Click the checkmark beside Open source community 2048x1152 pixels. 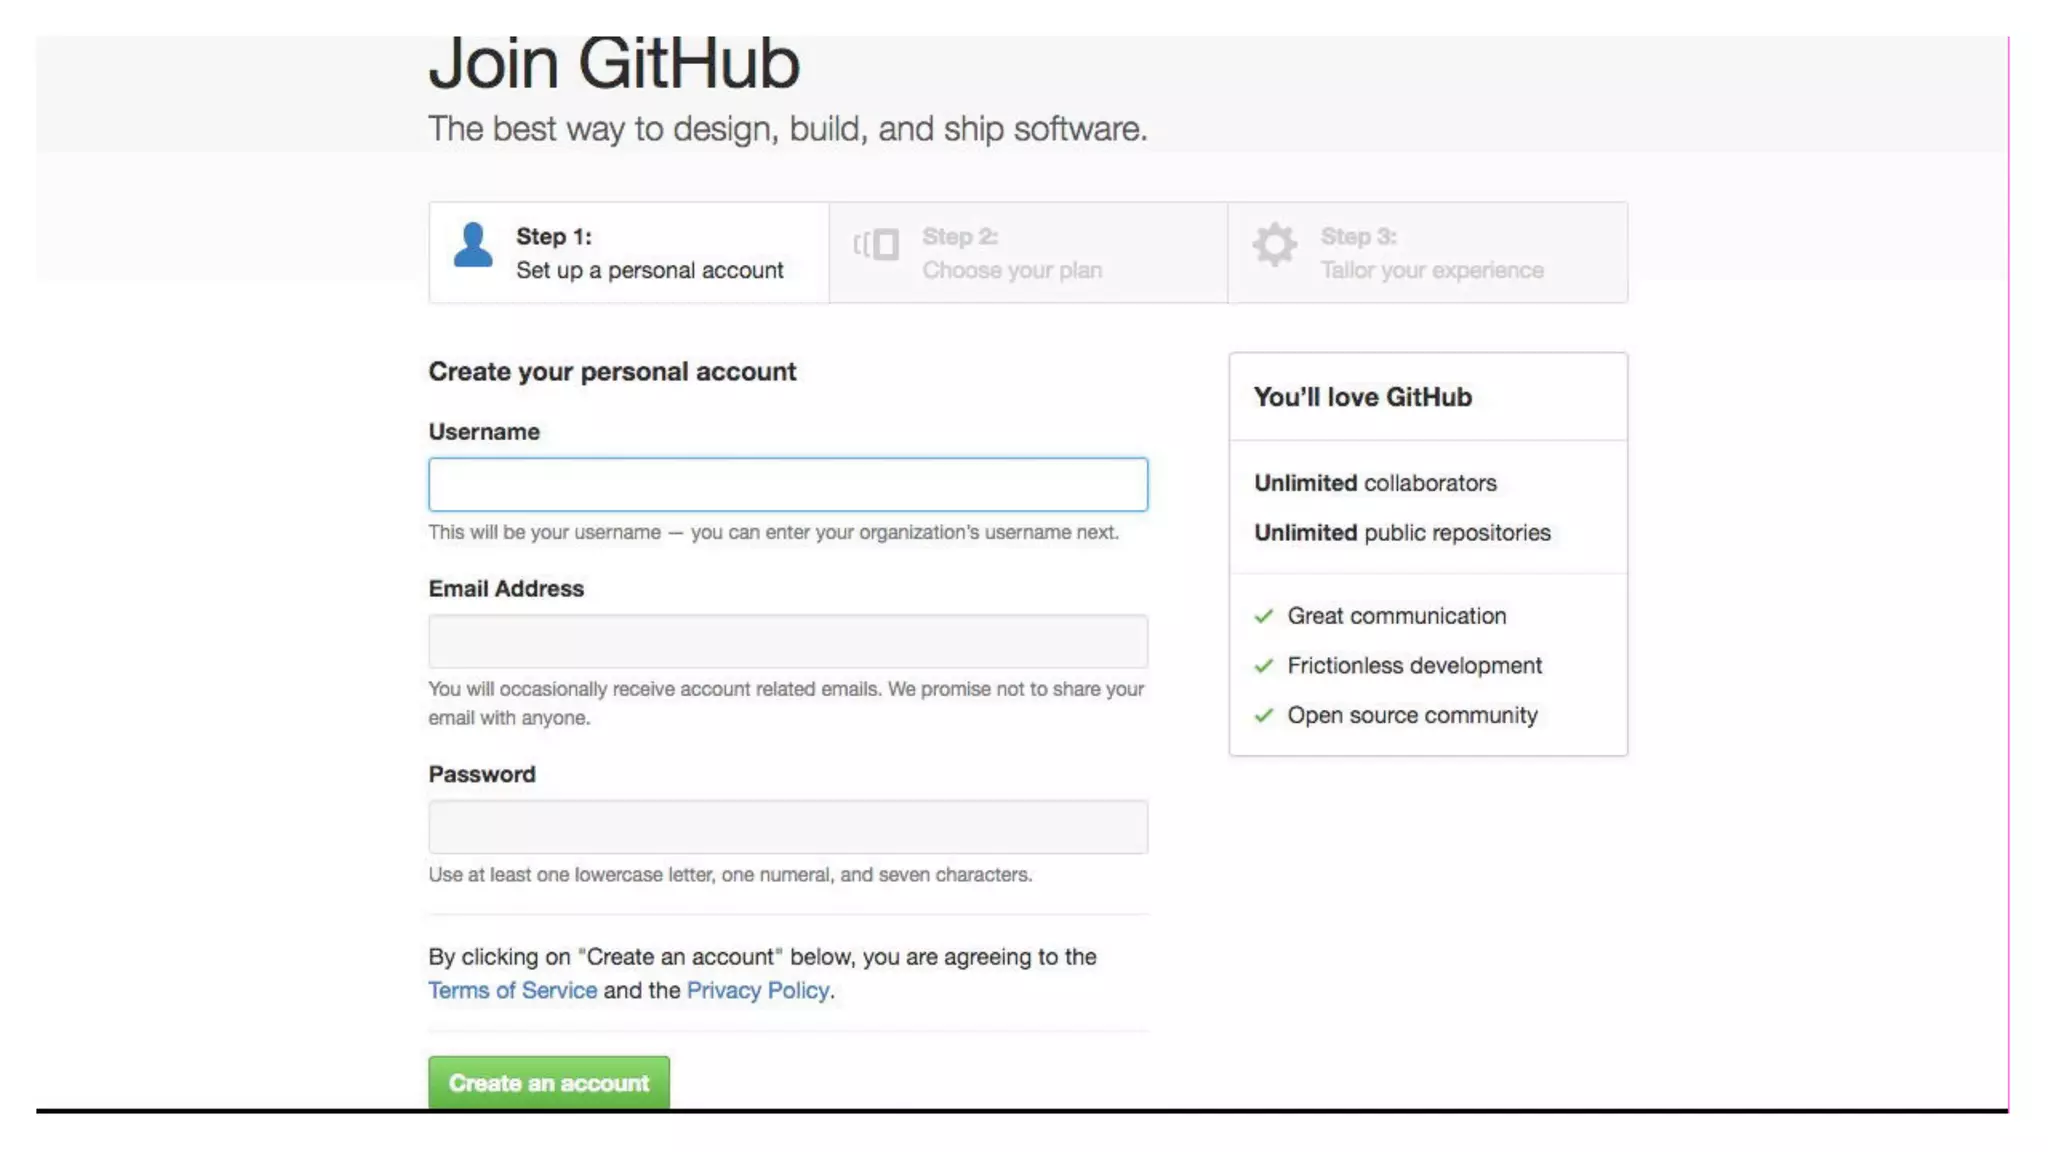coord(1264,716)
